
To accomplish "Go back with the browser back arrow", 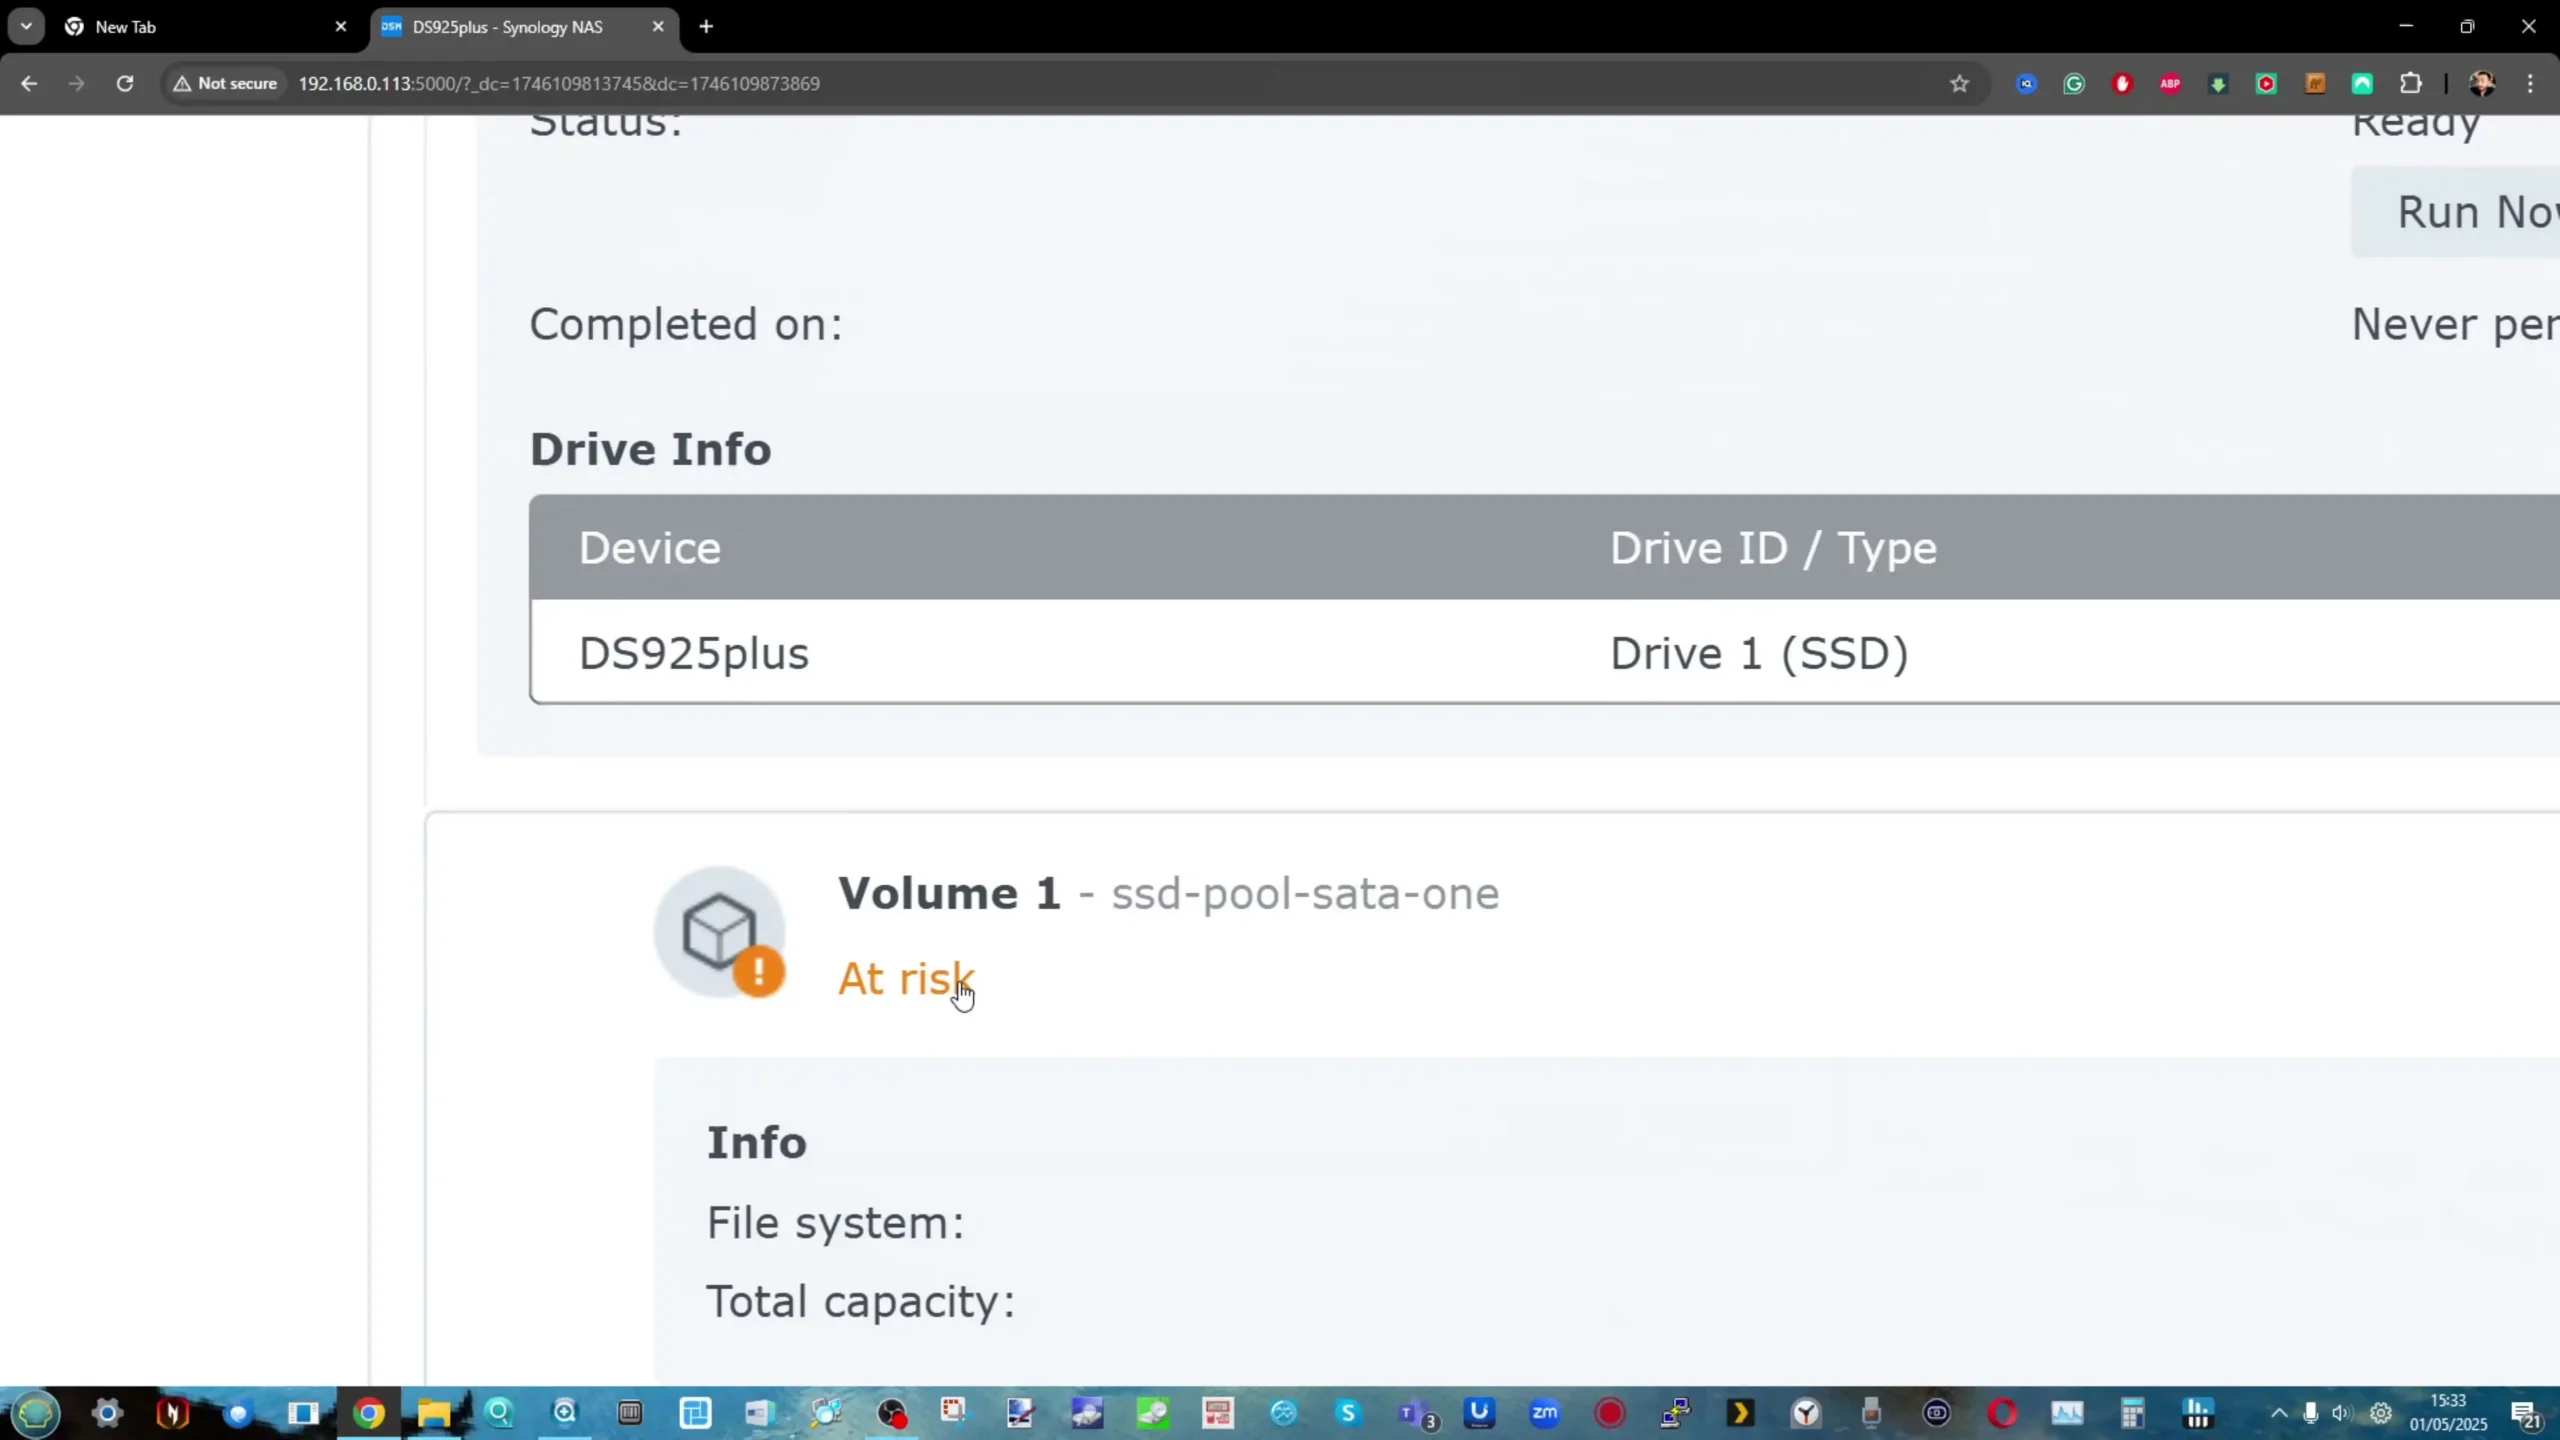I will 29,83.
